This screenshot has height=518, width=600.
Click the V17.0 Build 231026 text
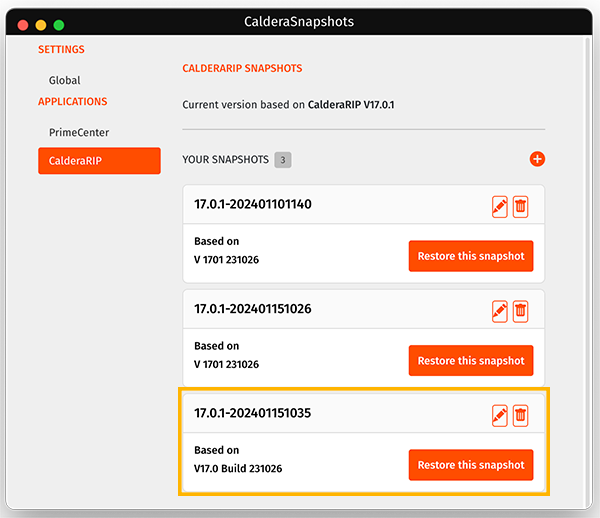238,469
